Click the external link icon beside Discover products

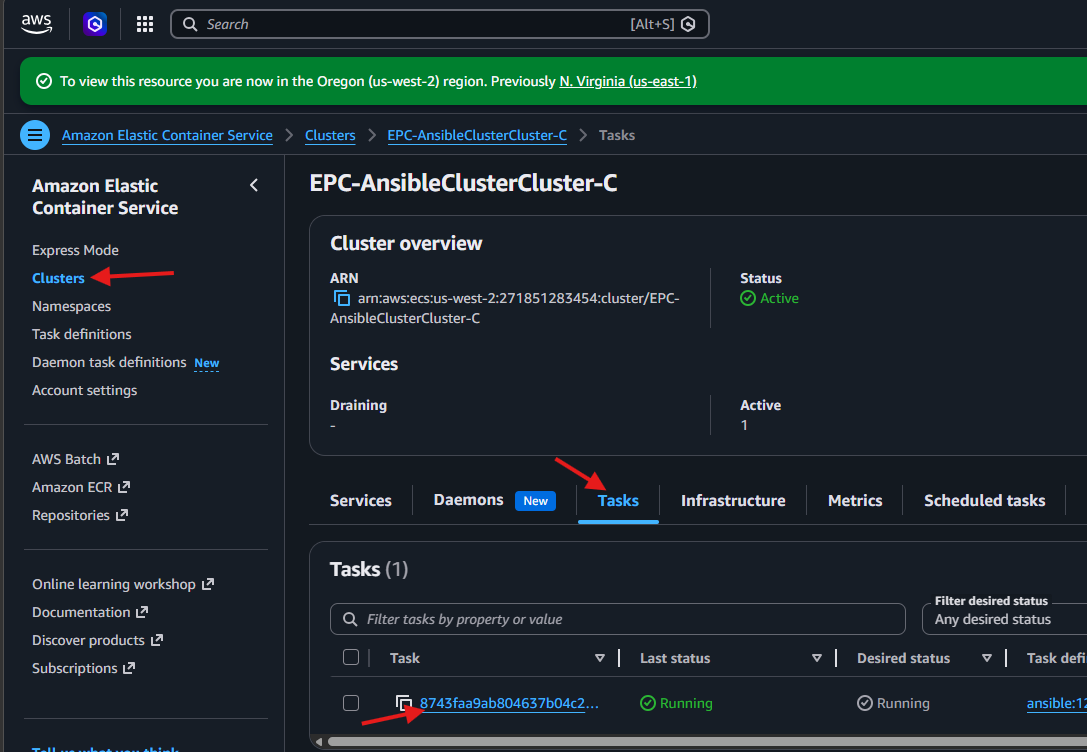[157, 640]
